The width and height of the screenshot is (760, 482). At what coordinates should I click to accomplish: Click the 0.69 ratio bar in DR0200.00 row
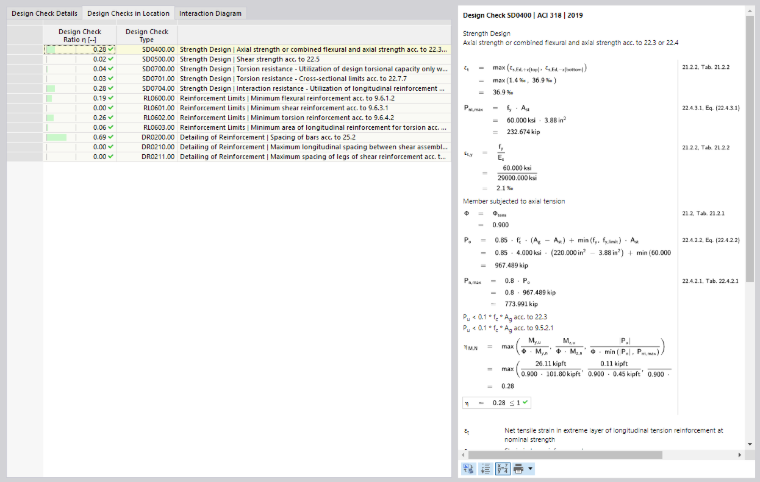click(x=56, y=137)
